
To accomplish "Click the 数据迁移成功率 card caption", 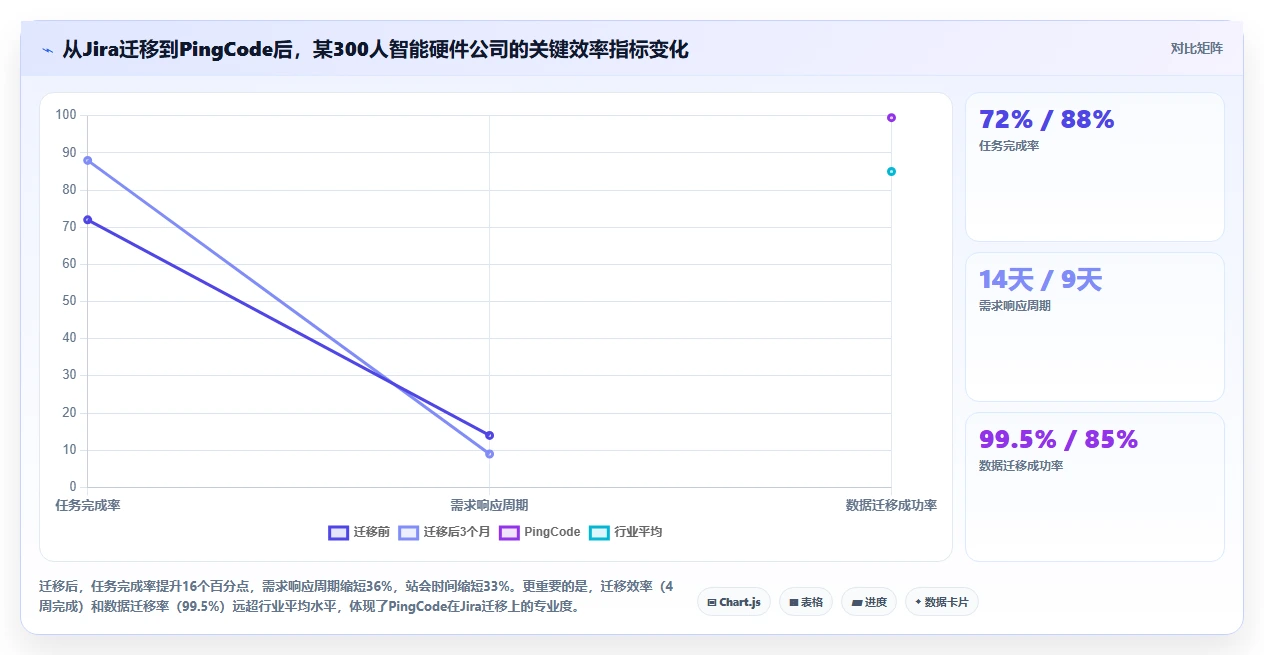I will (1021, 466).
